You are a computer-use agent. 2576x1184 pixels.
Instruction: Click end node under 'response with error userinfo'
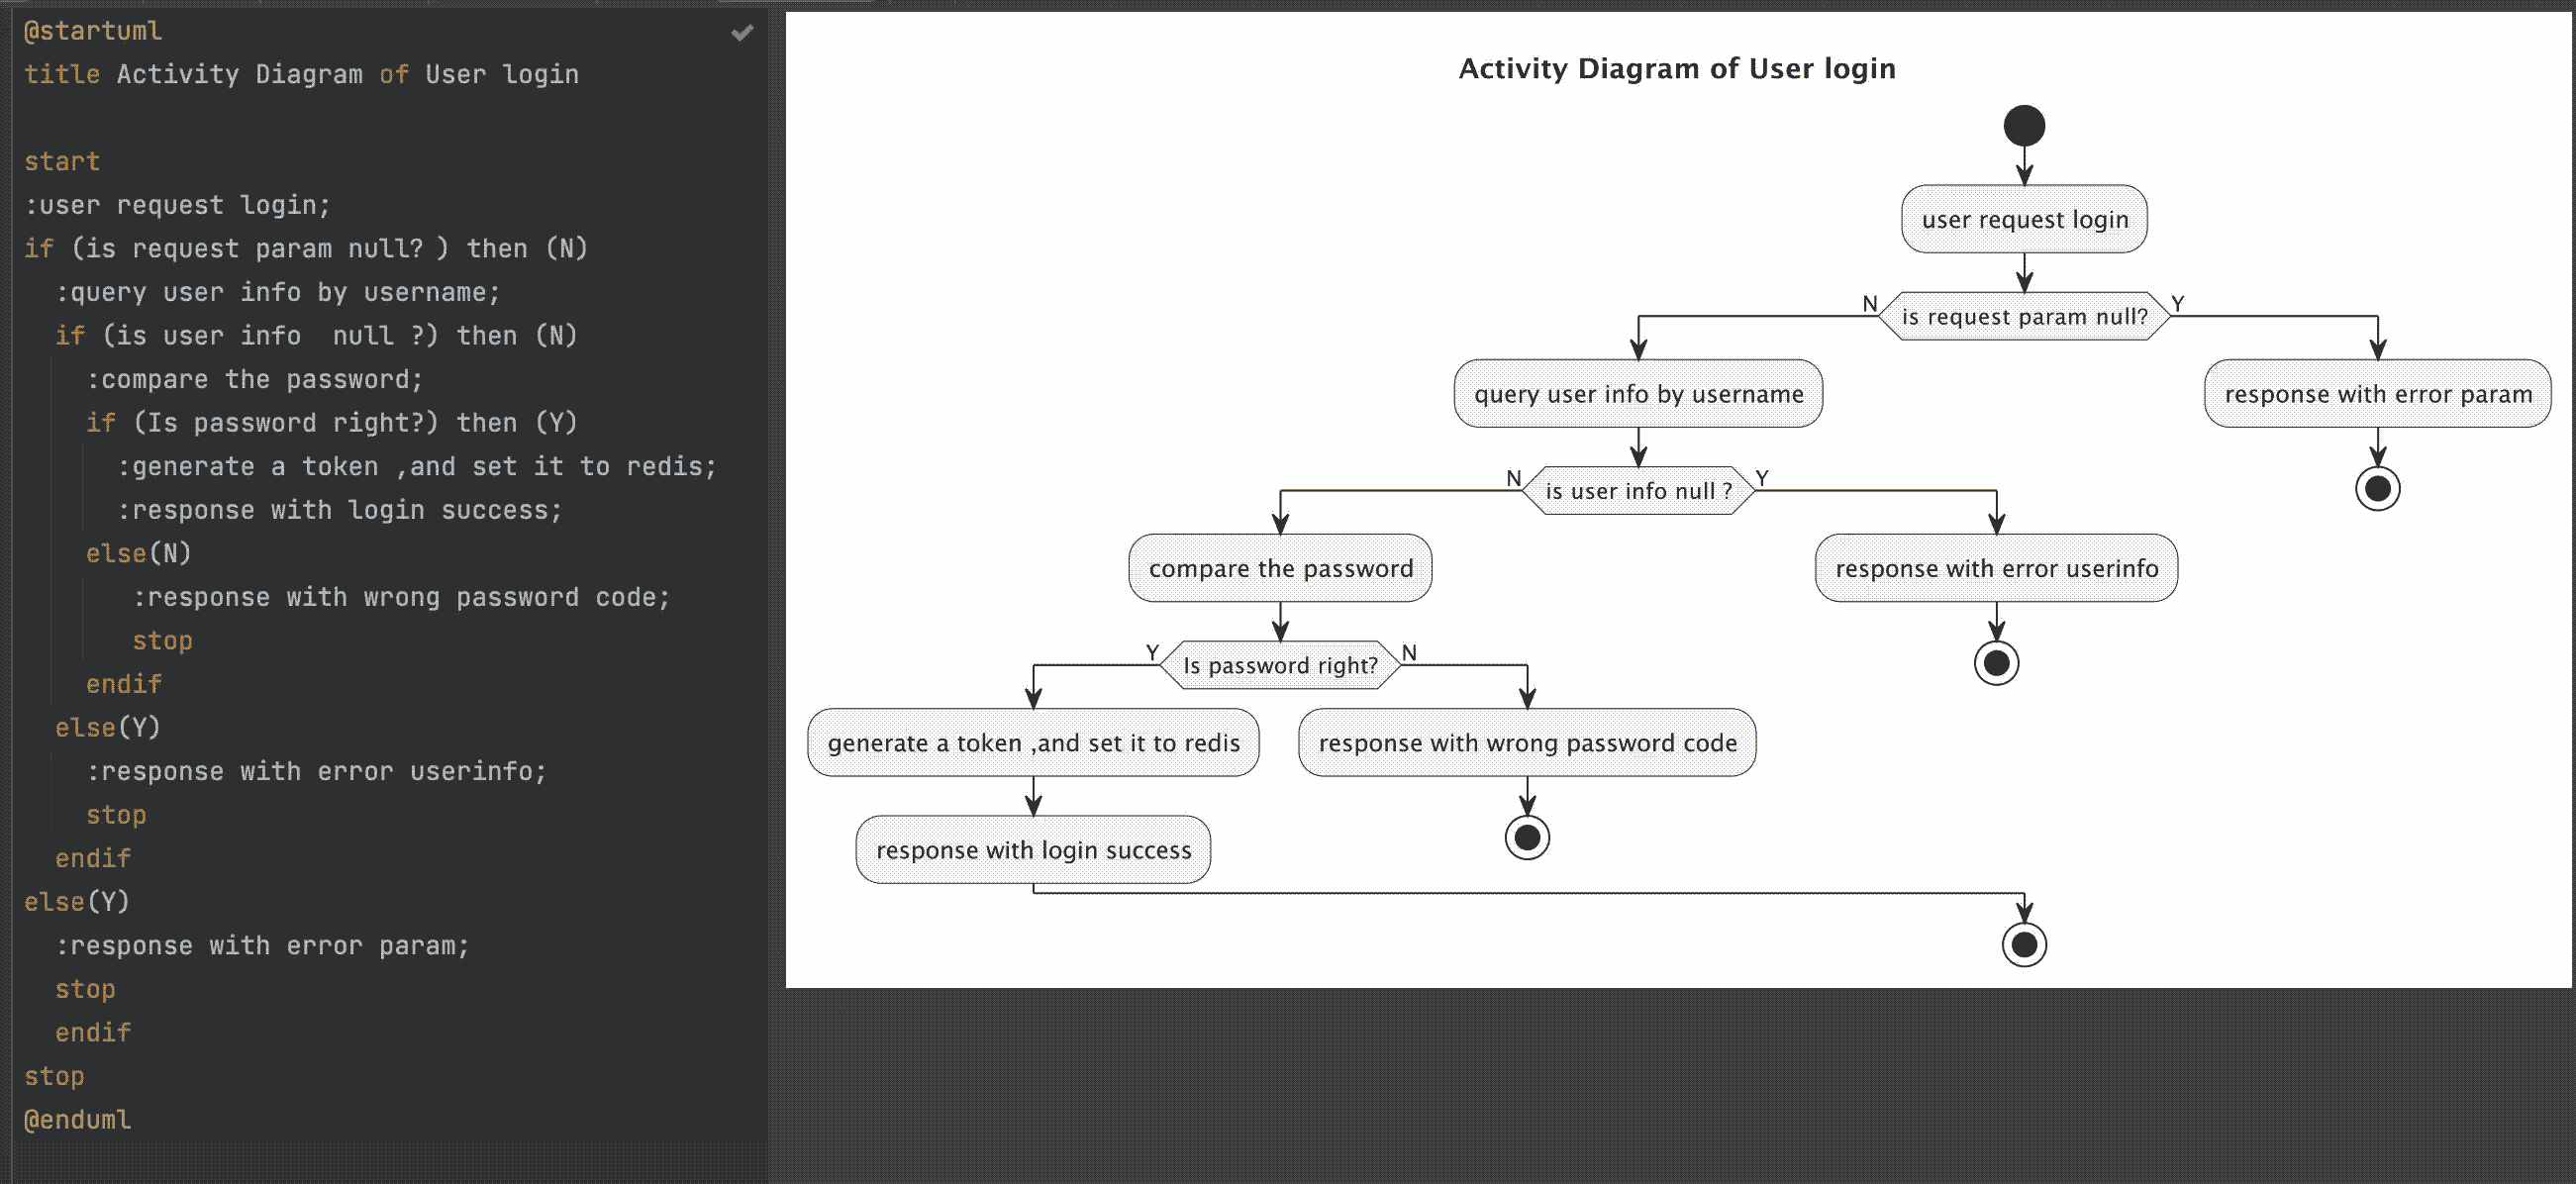tap(1996, 663)
